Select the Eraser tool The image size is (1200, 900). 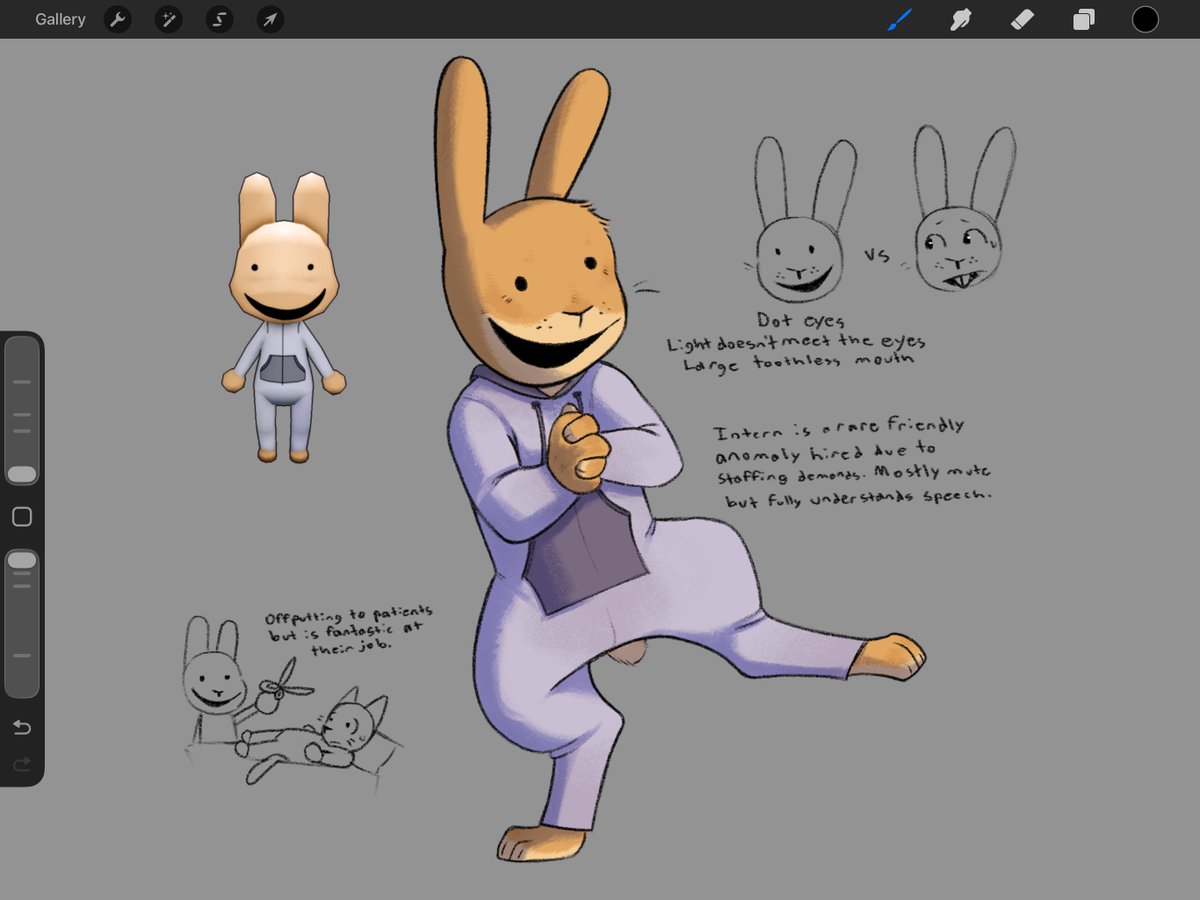tap(1022, 19)
